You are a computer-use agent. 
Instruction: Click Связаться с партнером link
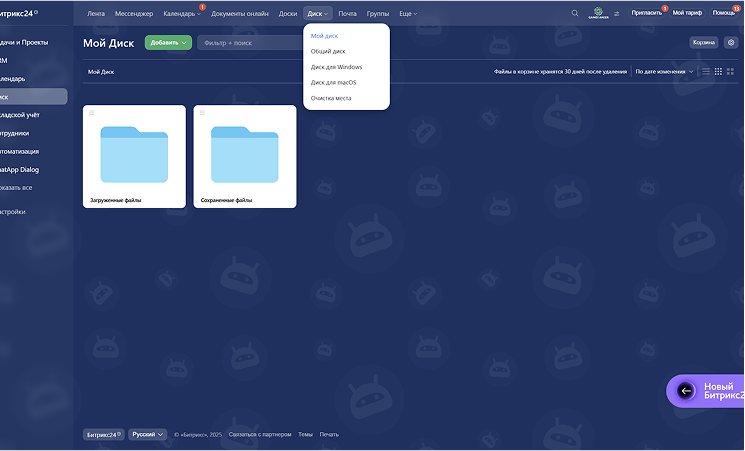[260, 434]
